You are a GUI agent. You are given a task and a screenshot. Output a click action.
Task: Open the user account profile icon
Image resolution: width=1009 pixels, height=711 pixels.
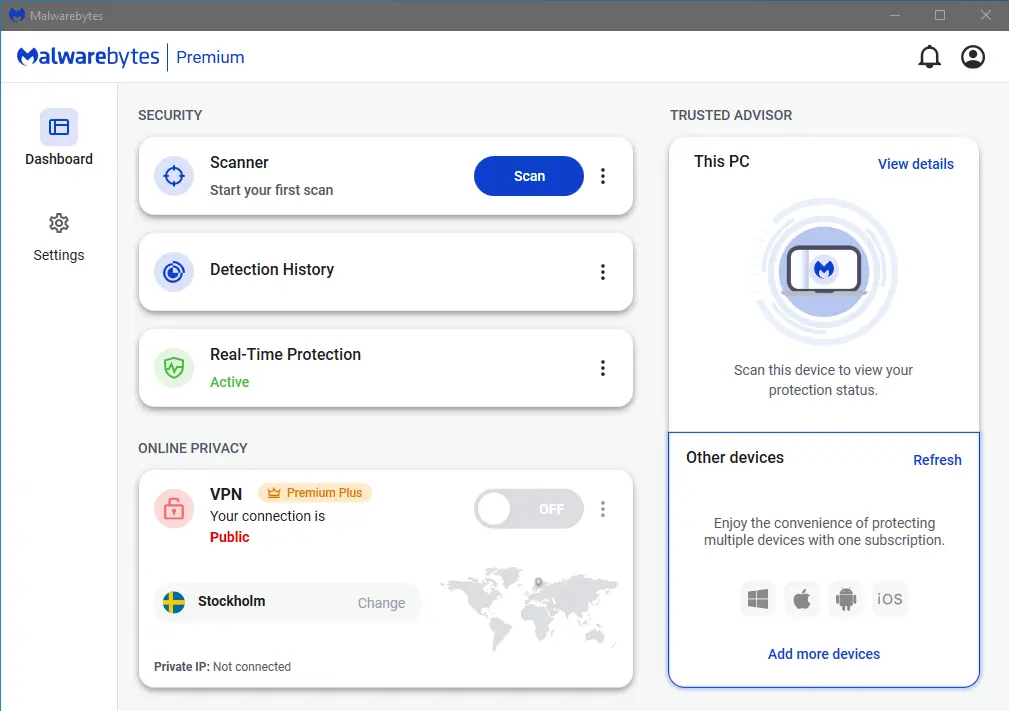click(x=972, y=57)
